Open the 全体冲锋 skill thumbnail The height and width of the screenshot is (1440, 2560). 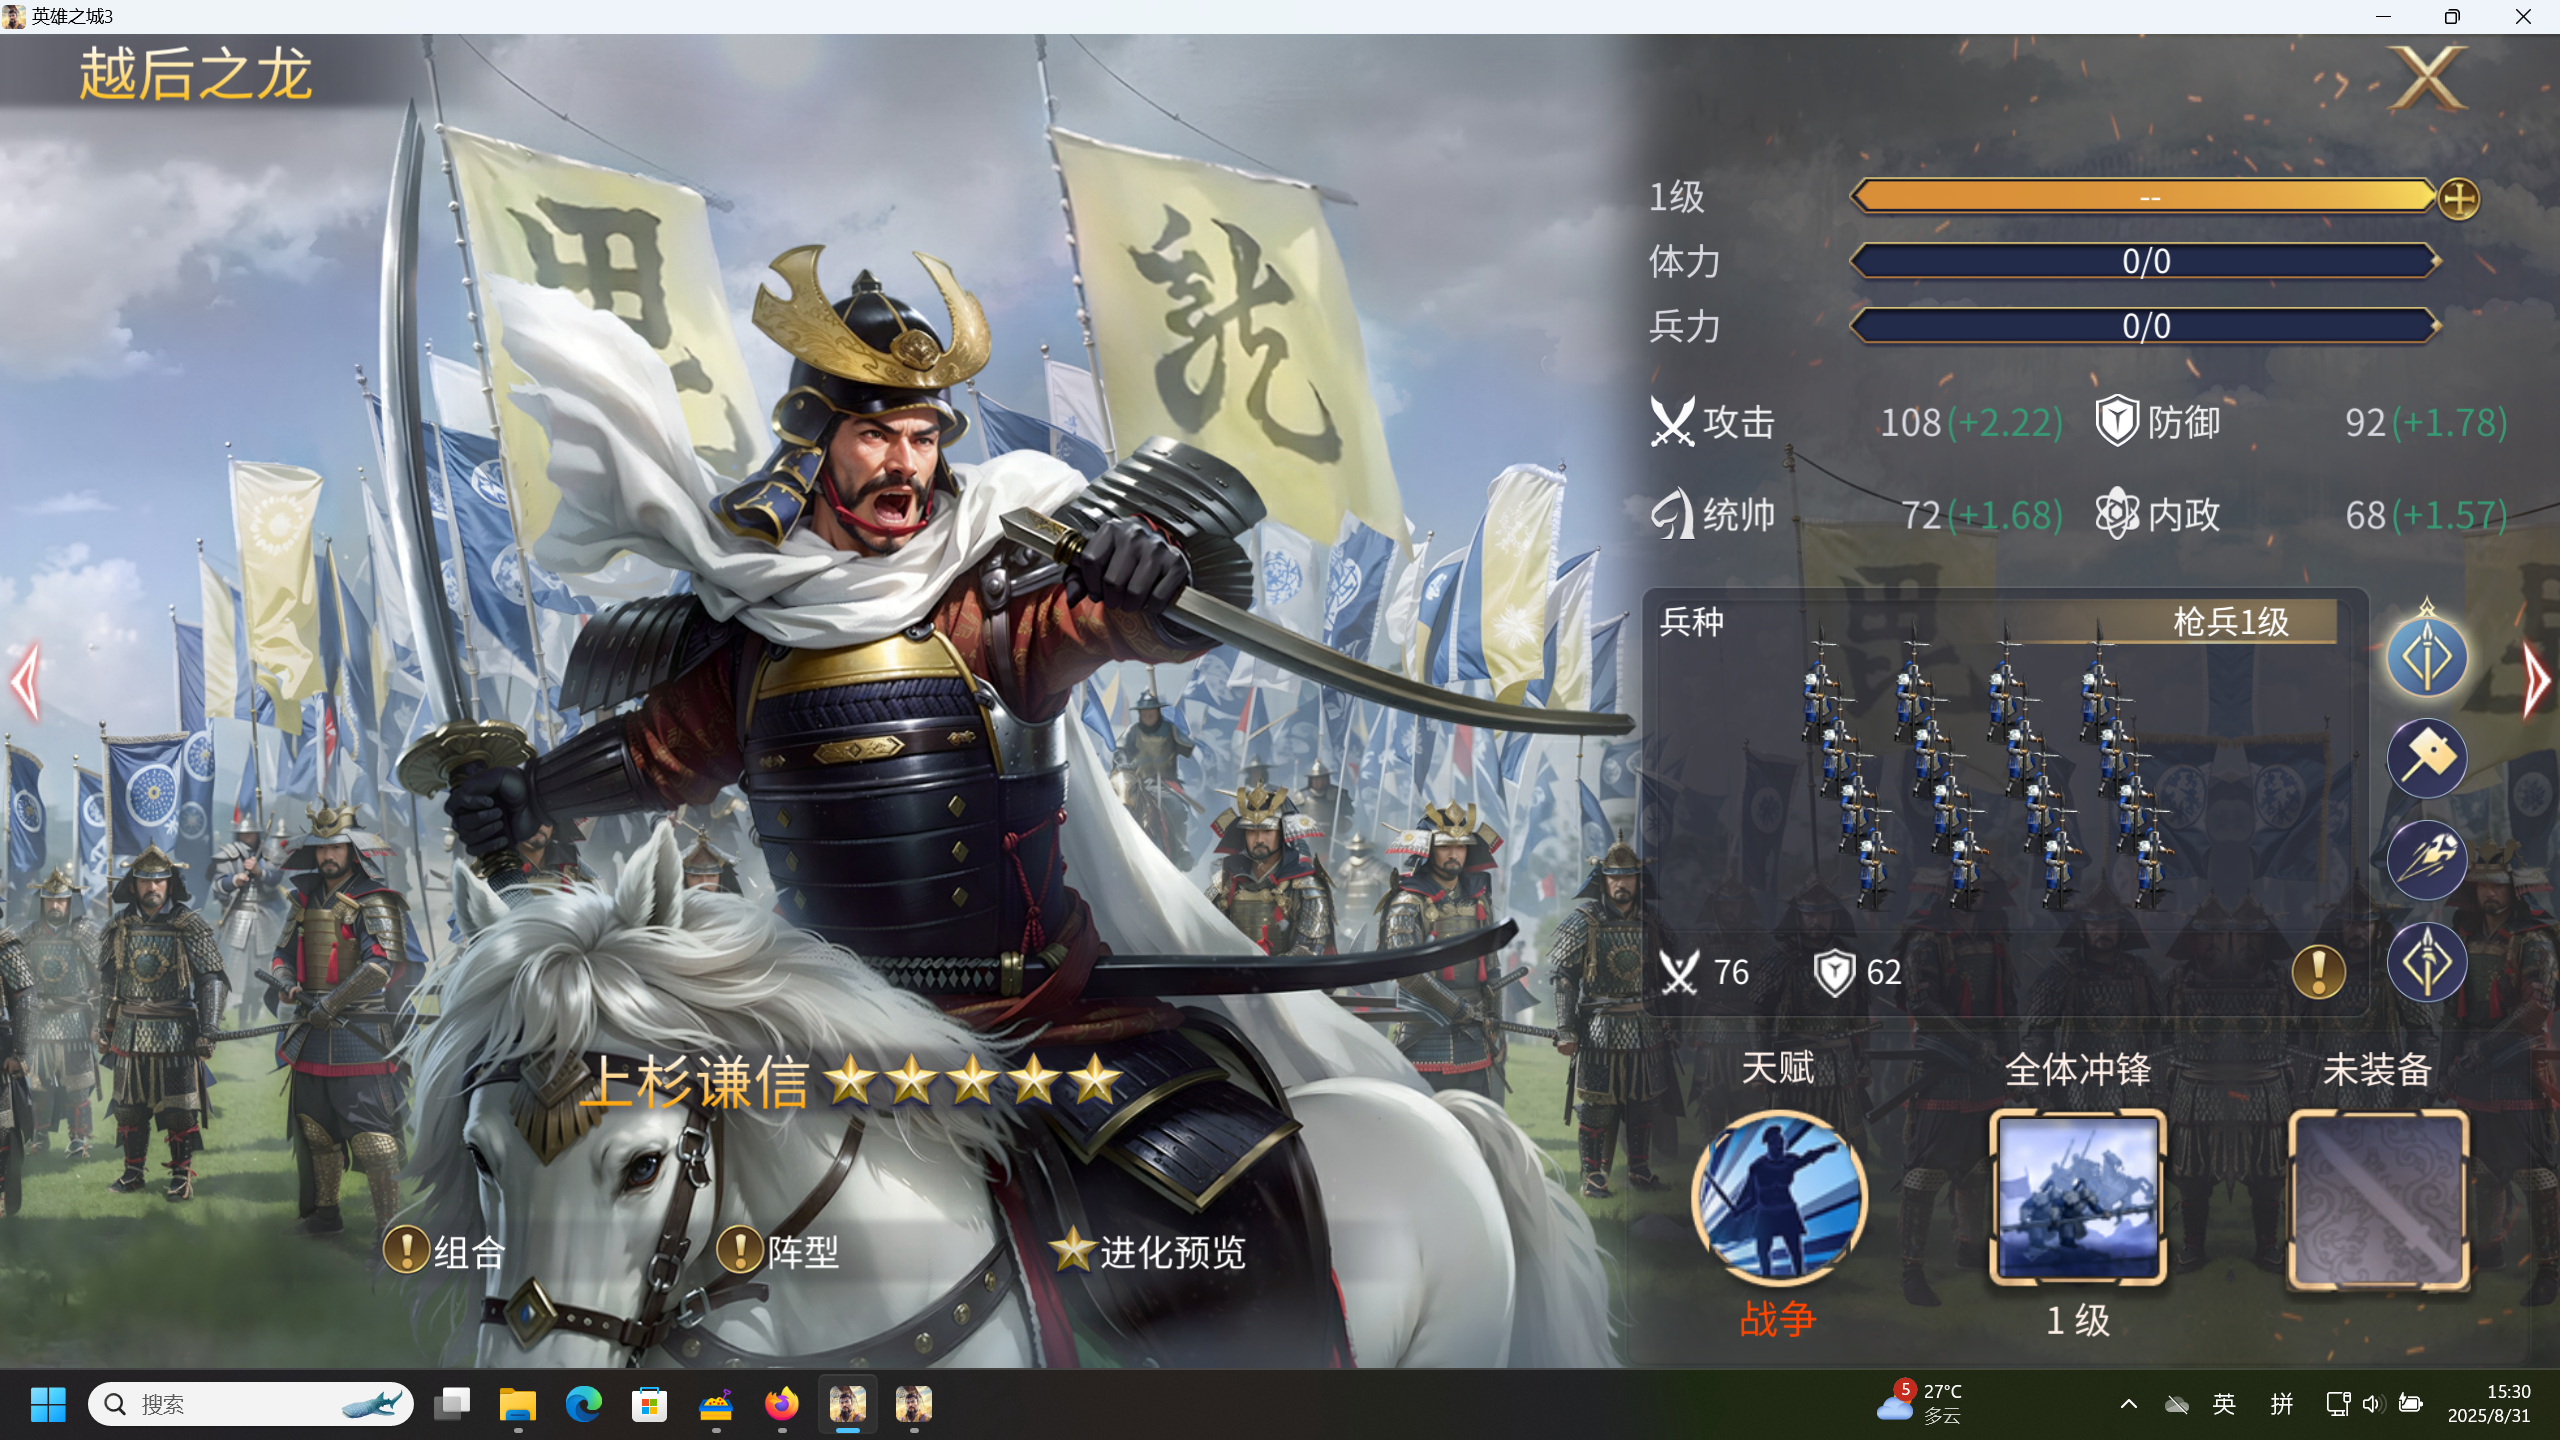pos(2077,1198)
